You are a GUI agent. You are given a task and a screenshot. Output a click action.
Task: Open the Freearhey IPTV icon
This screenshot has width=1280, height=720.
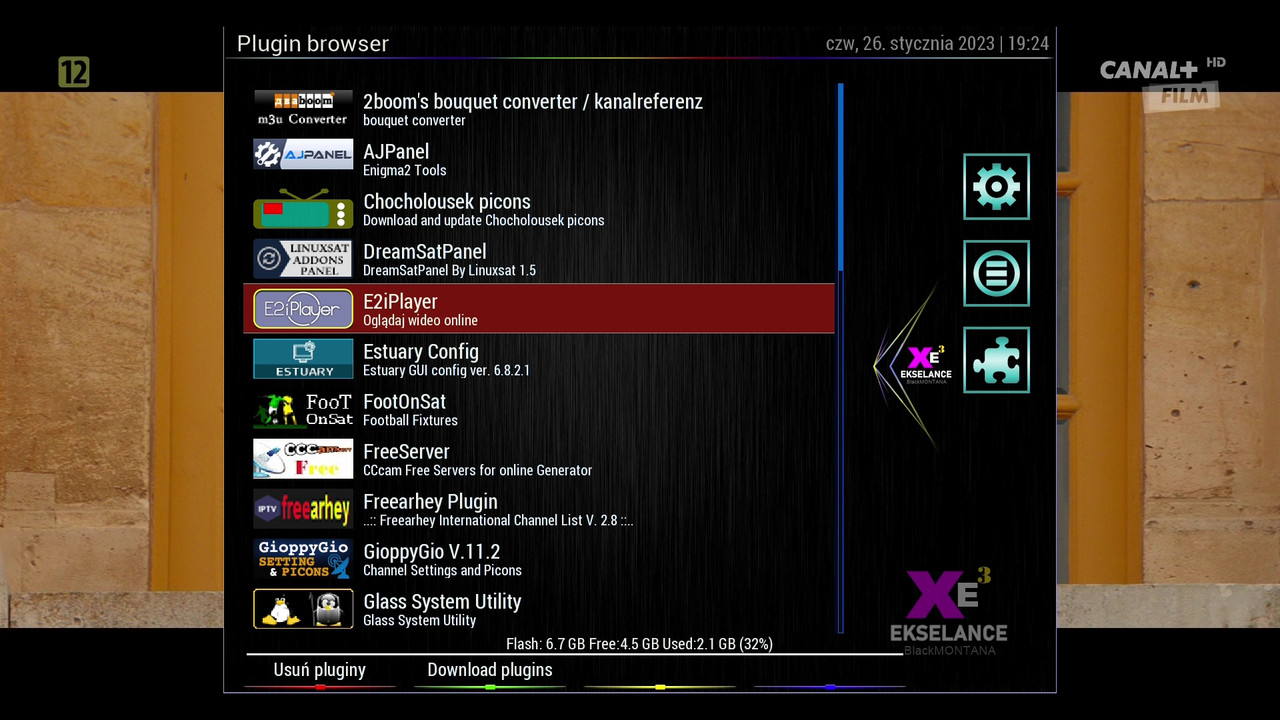(303, 509)
